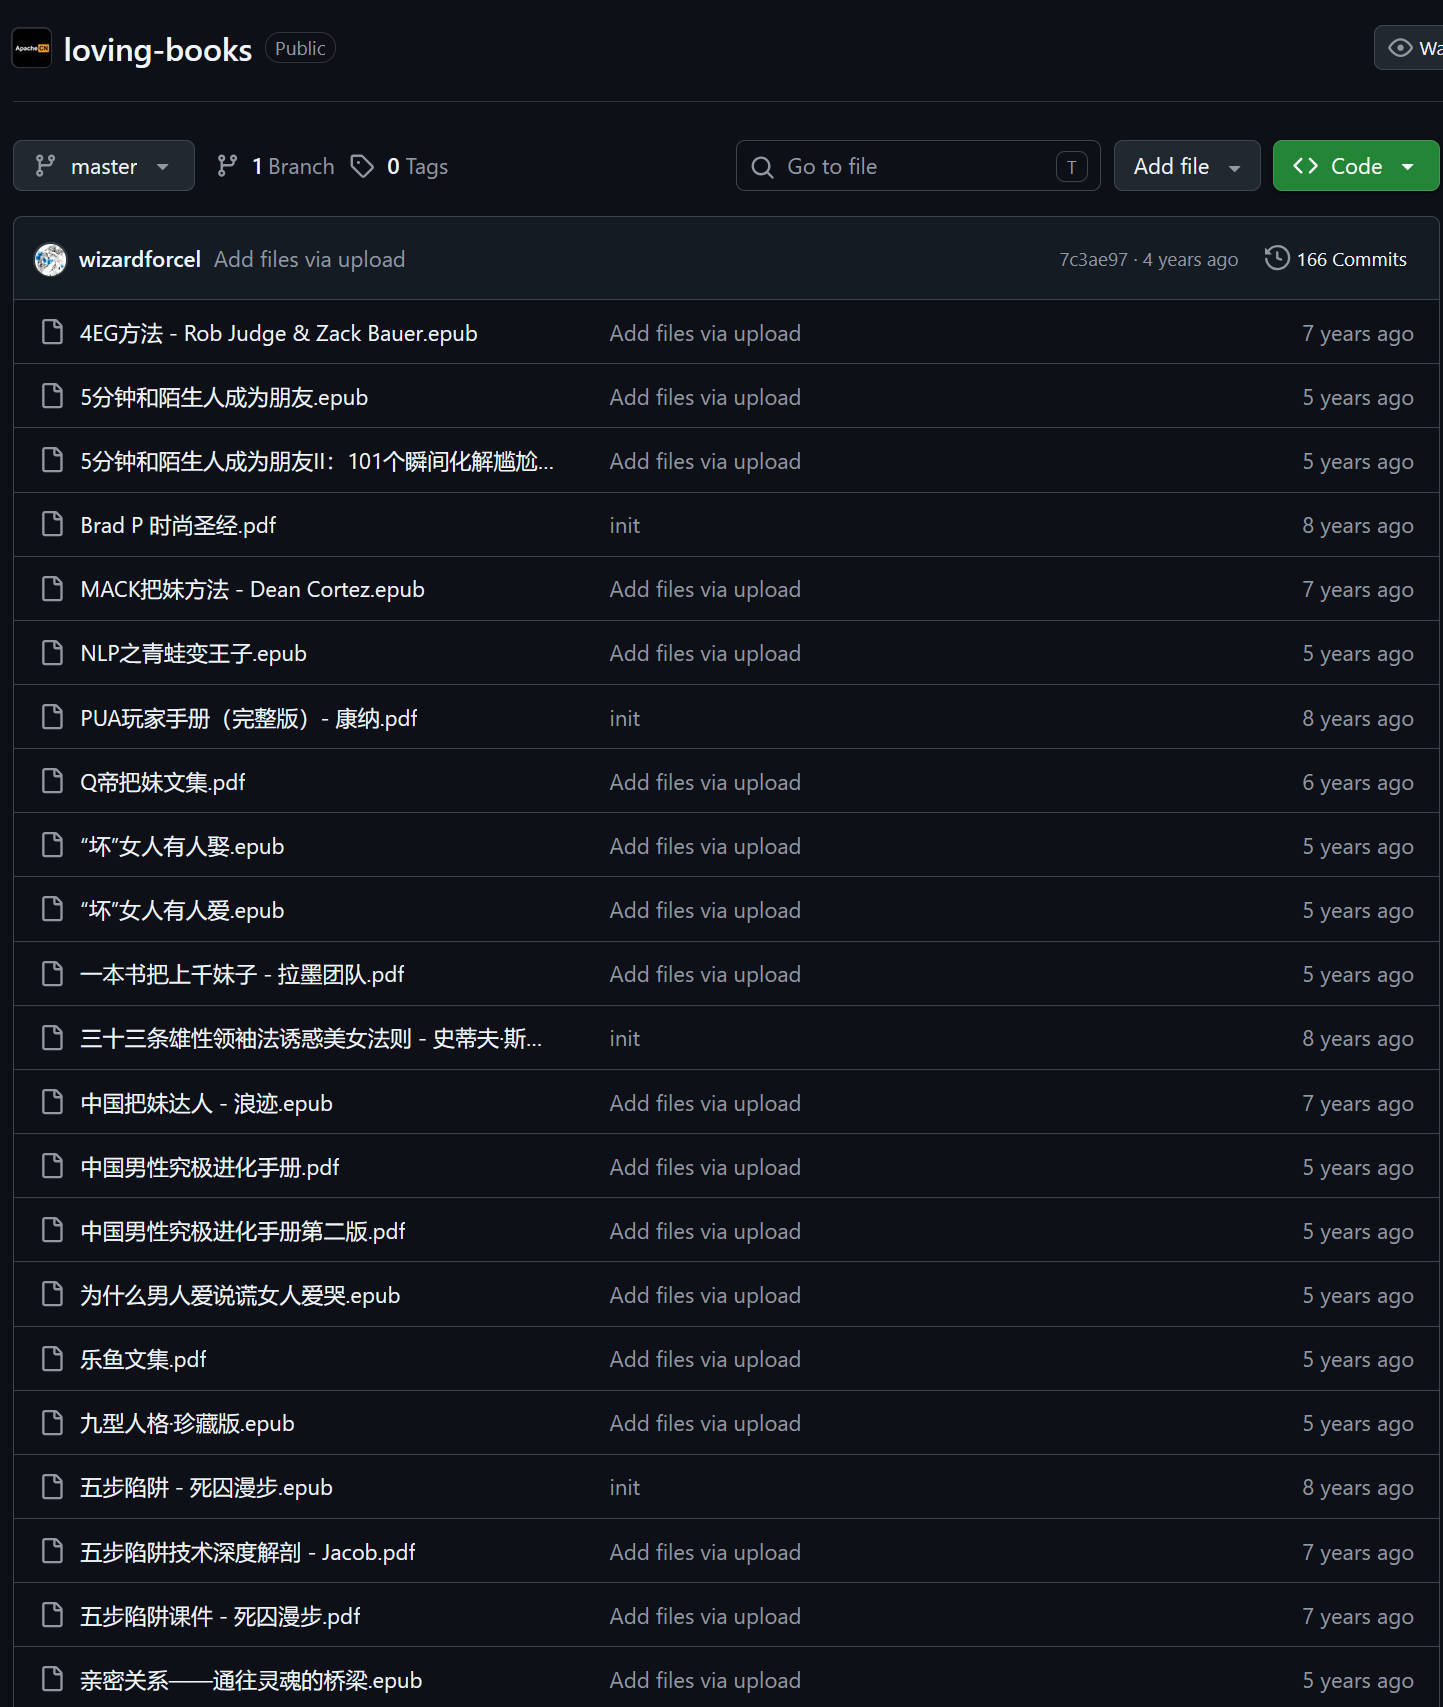Open file 5分钟和陌生人成为朋友.epub
This screenshot has height=1707, width=1443.
224,397
